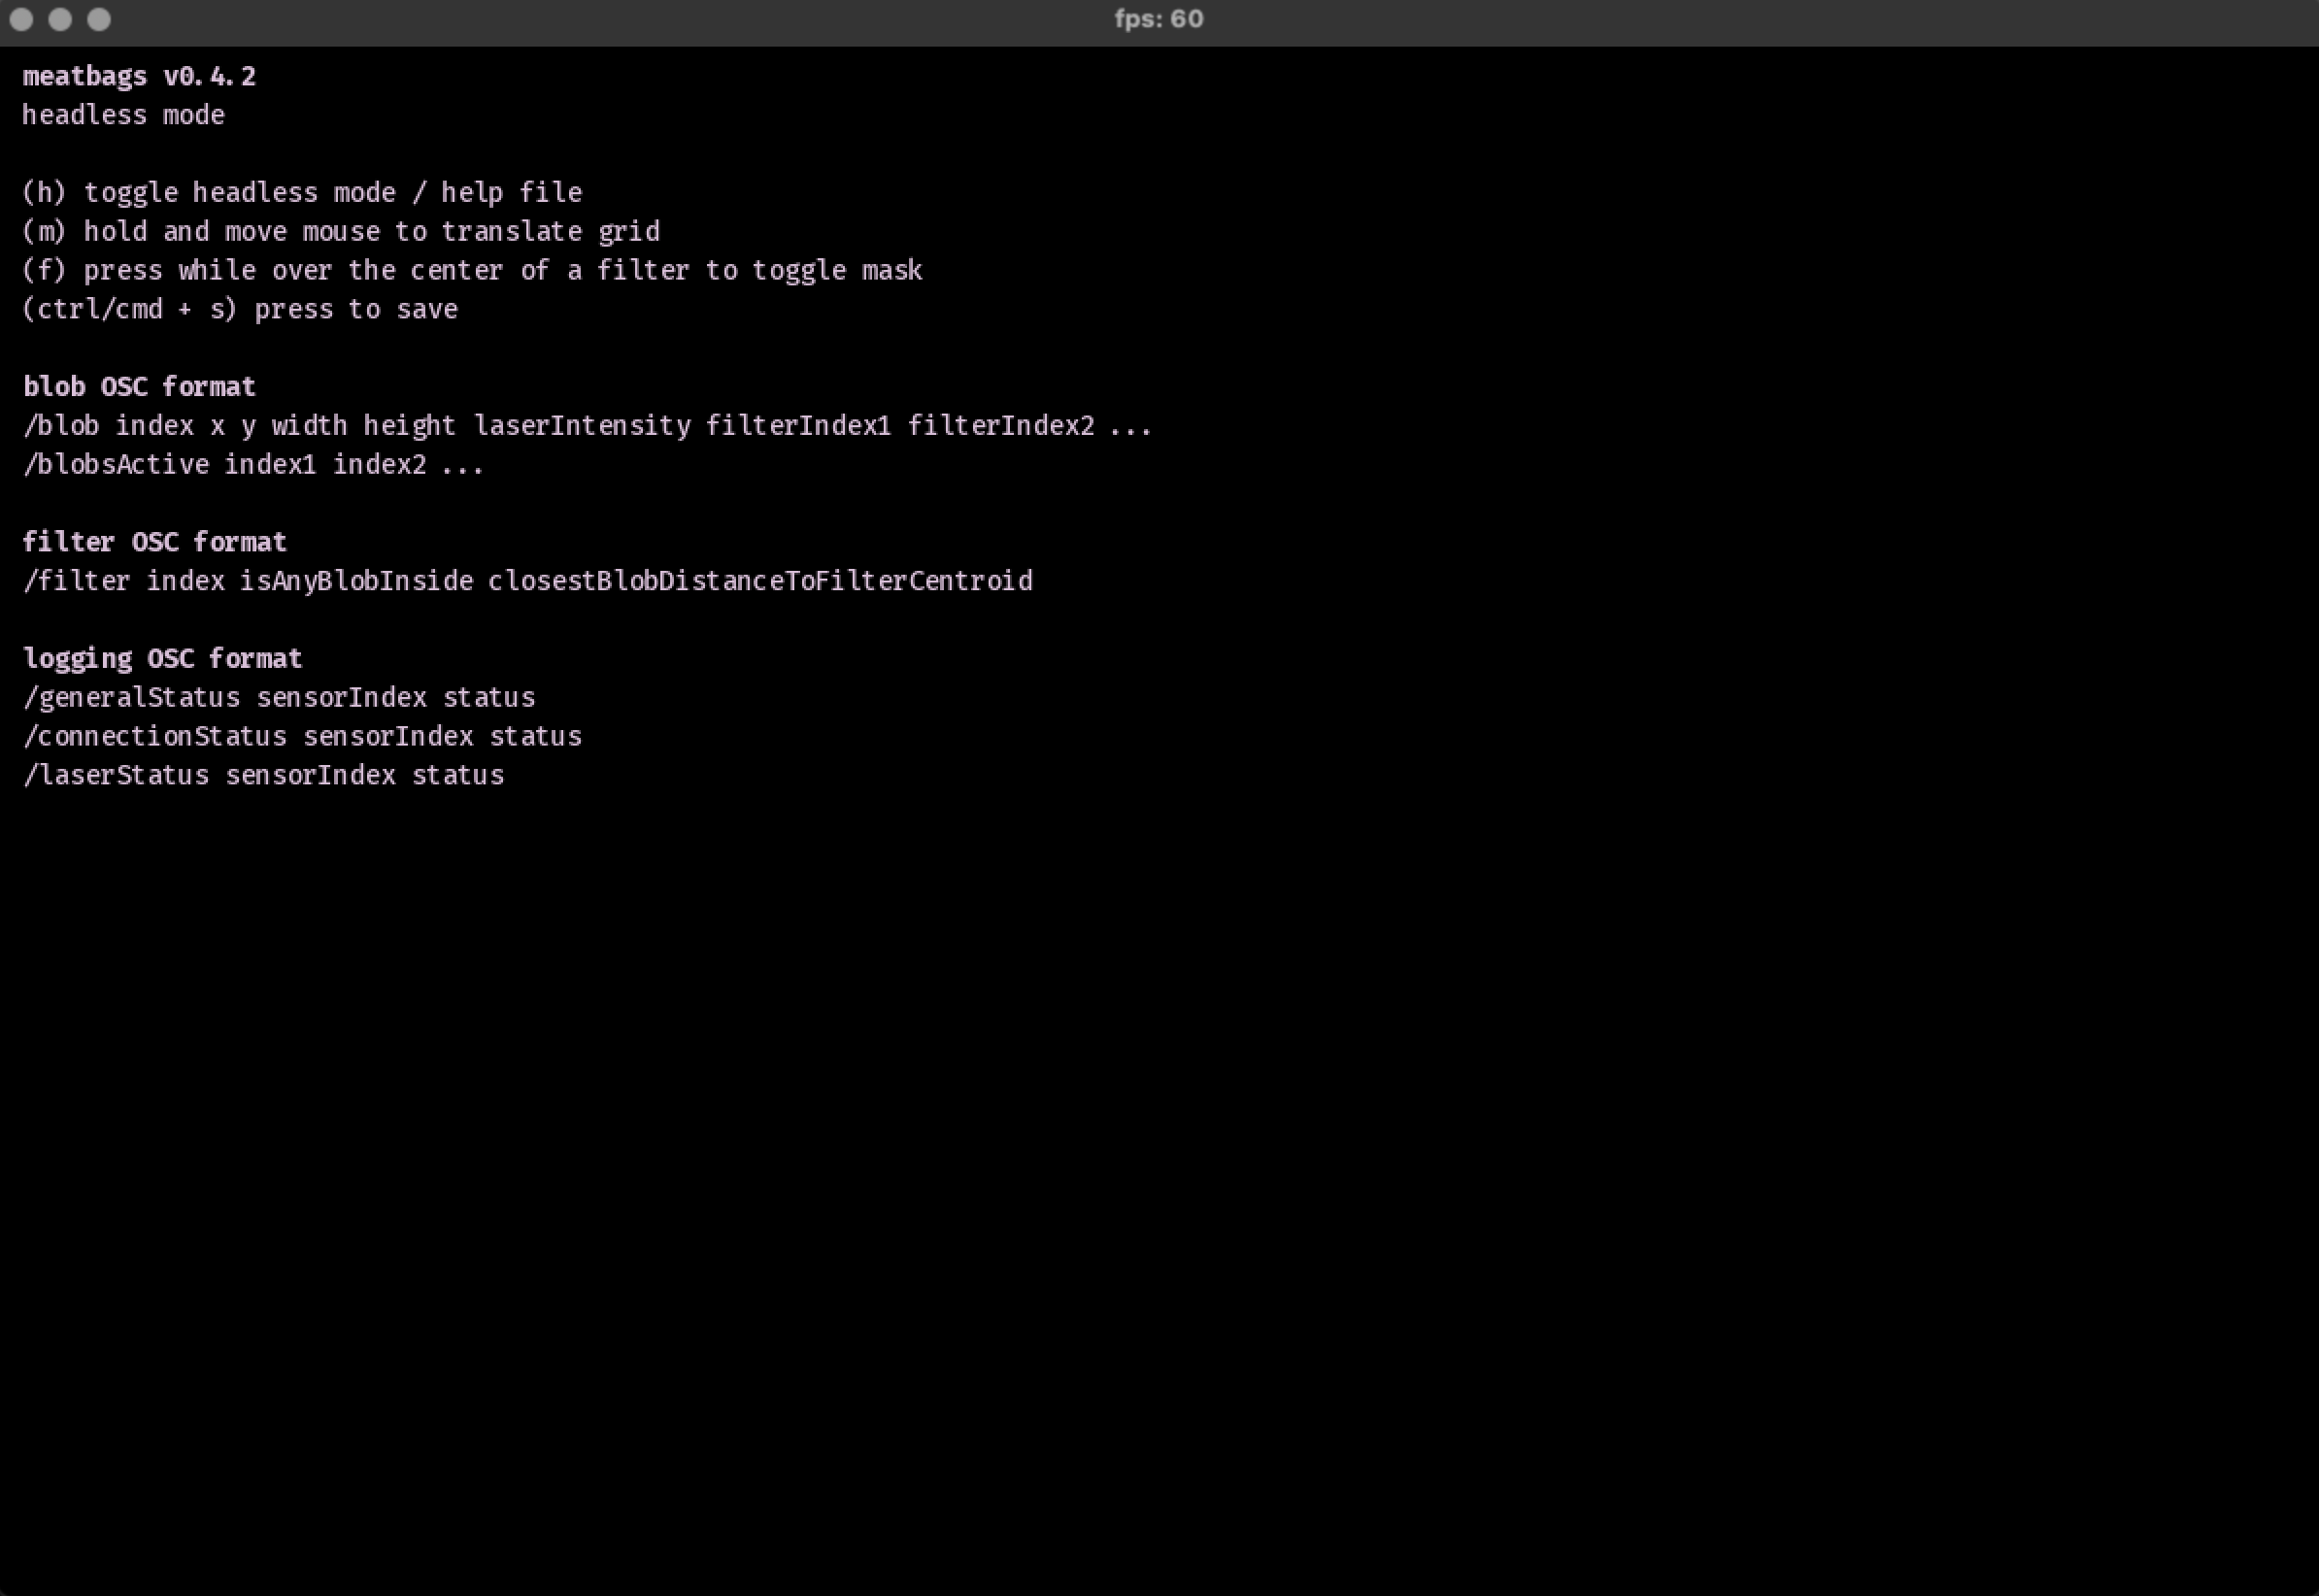Click the window close button
The width and height of the screenshot is (2319, 1596).
[21, 19]
